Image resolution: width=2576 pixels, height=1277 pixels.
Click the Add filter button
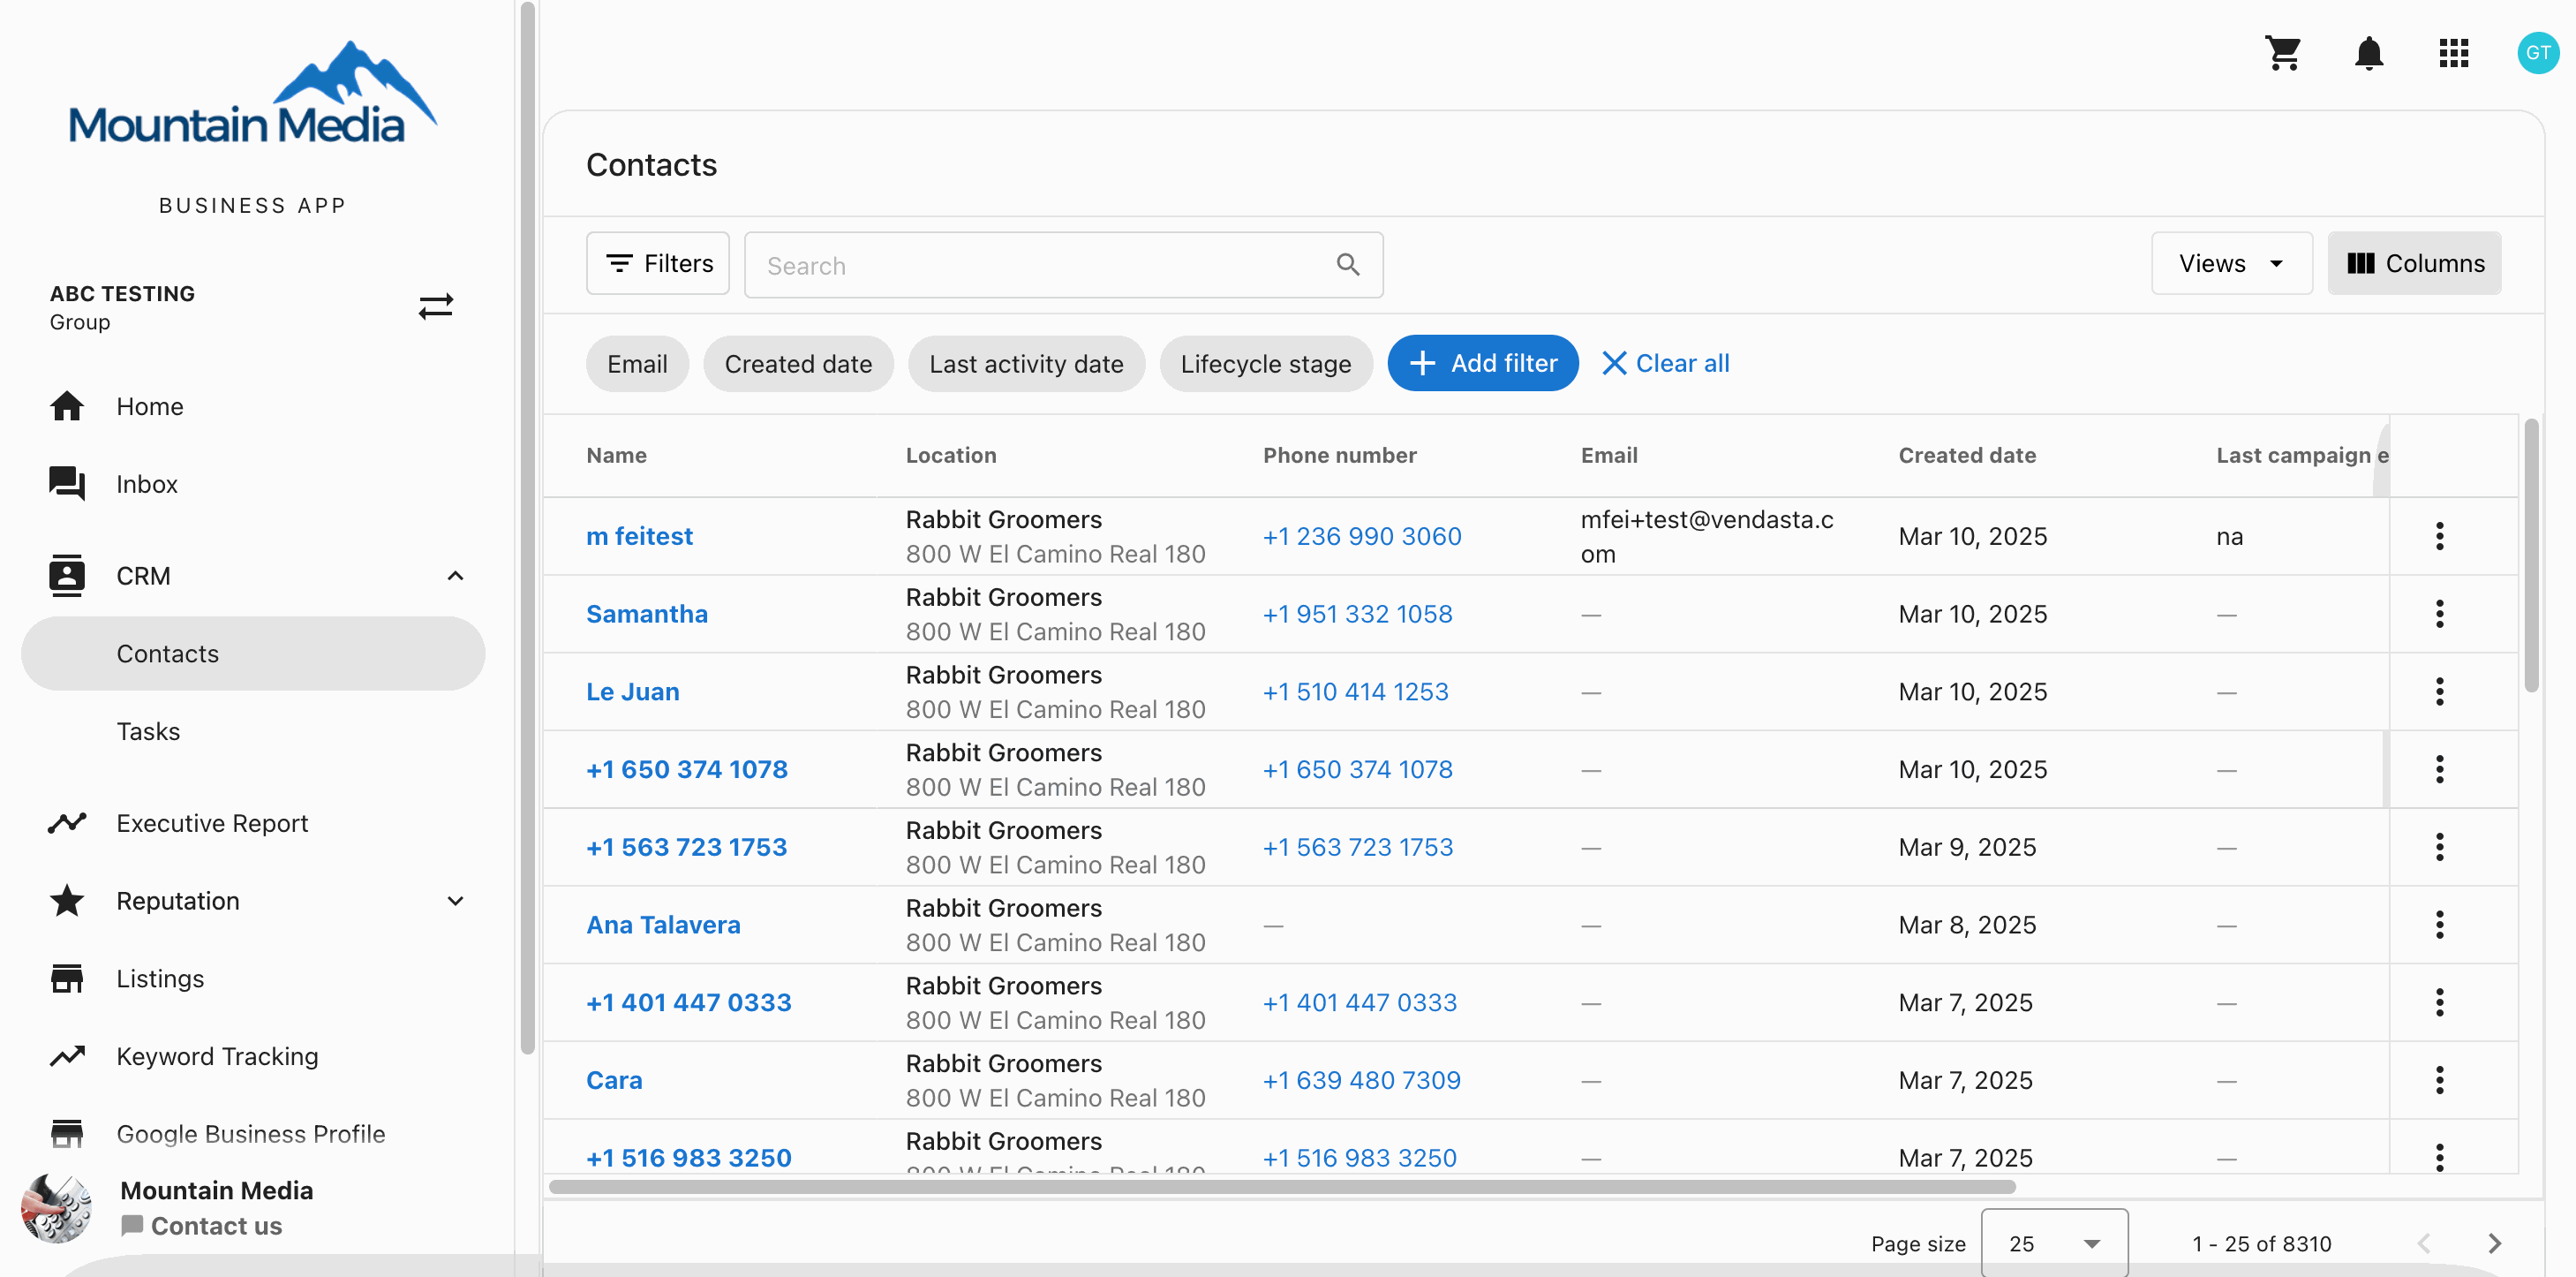pos(1482,363)
